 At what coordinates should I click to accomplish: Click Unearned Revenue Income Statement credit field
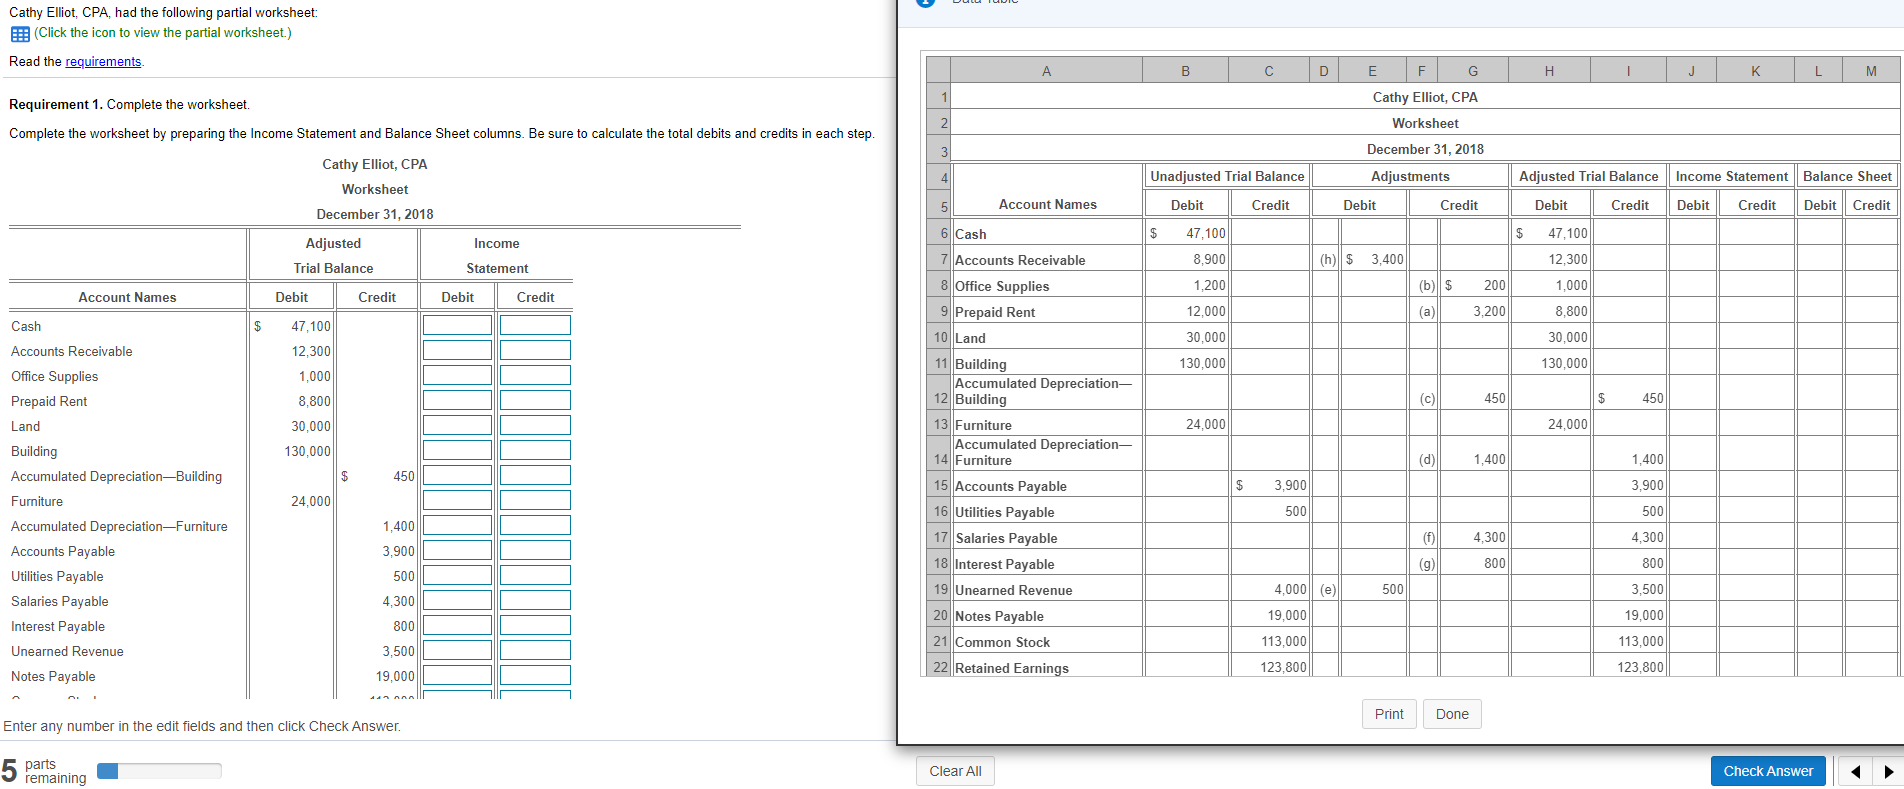(x=535, y=650)
